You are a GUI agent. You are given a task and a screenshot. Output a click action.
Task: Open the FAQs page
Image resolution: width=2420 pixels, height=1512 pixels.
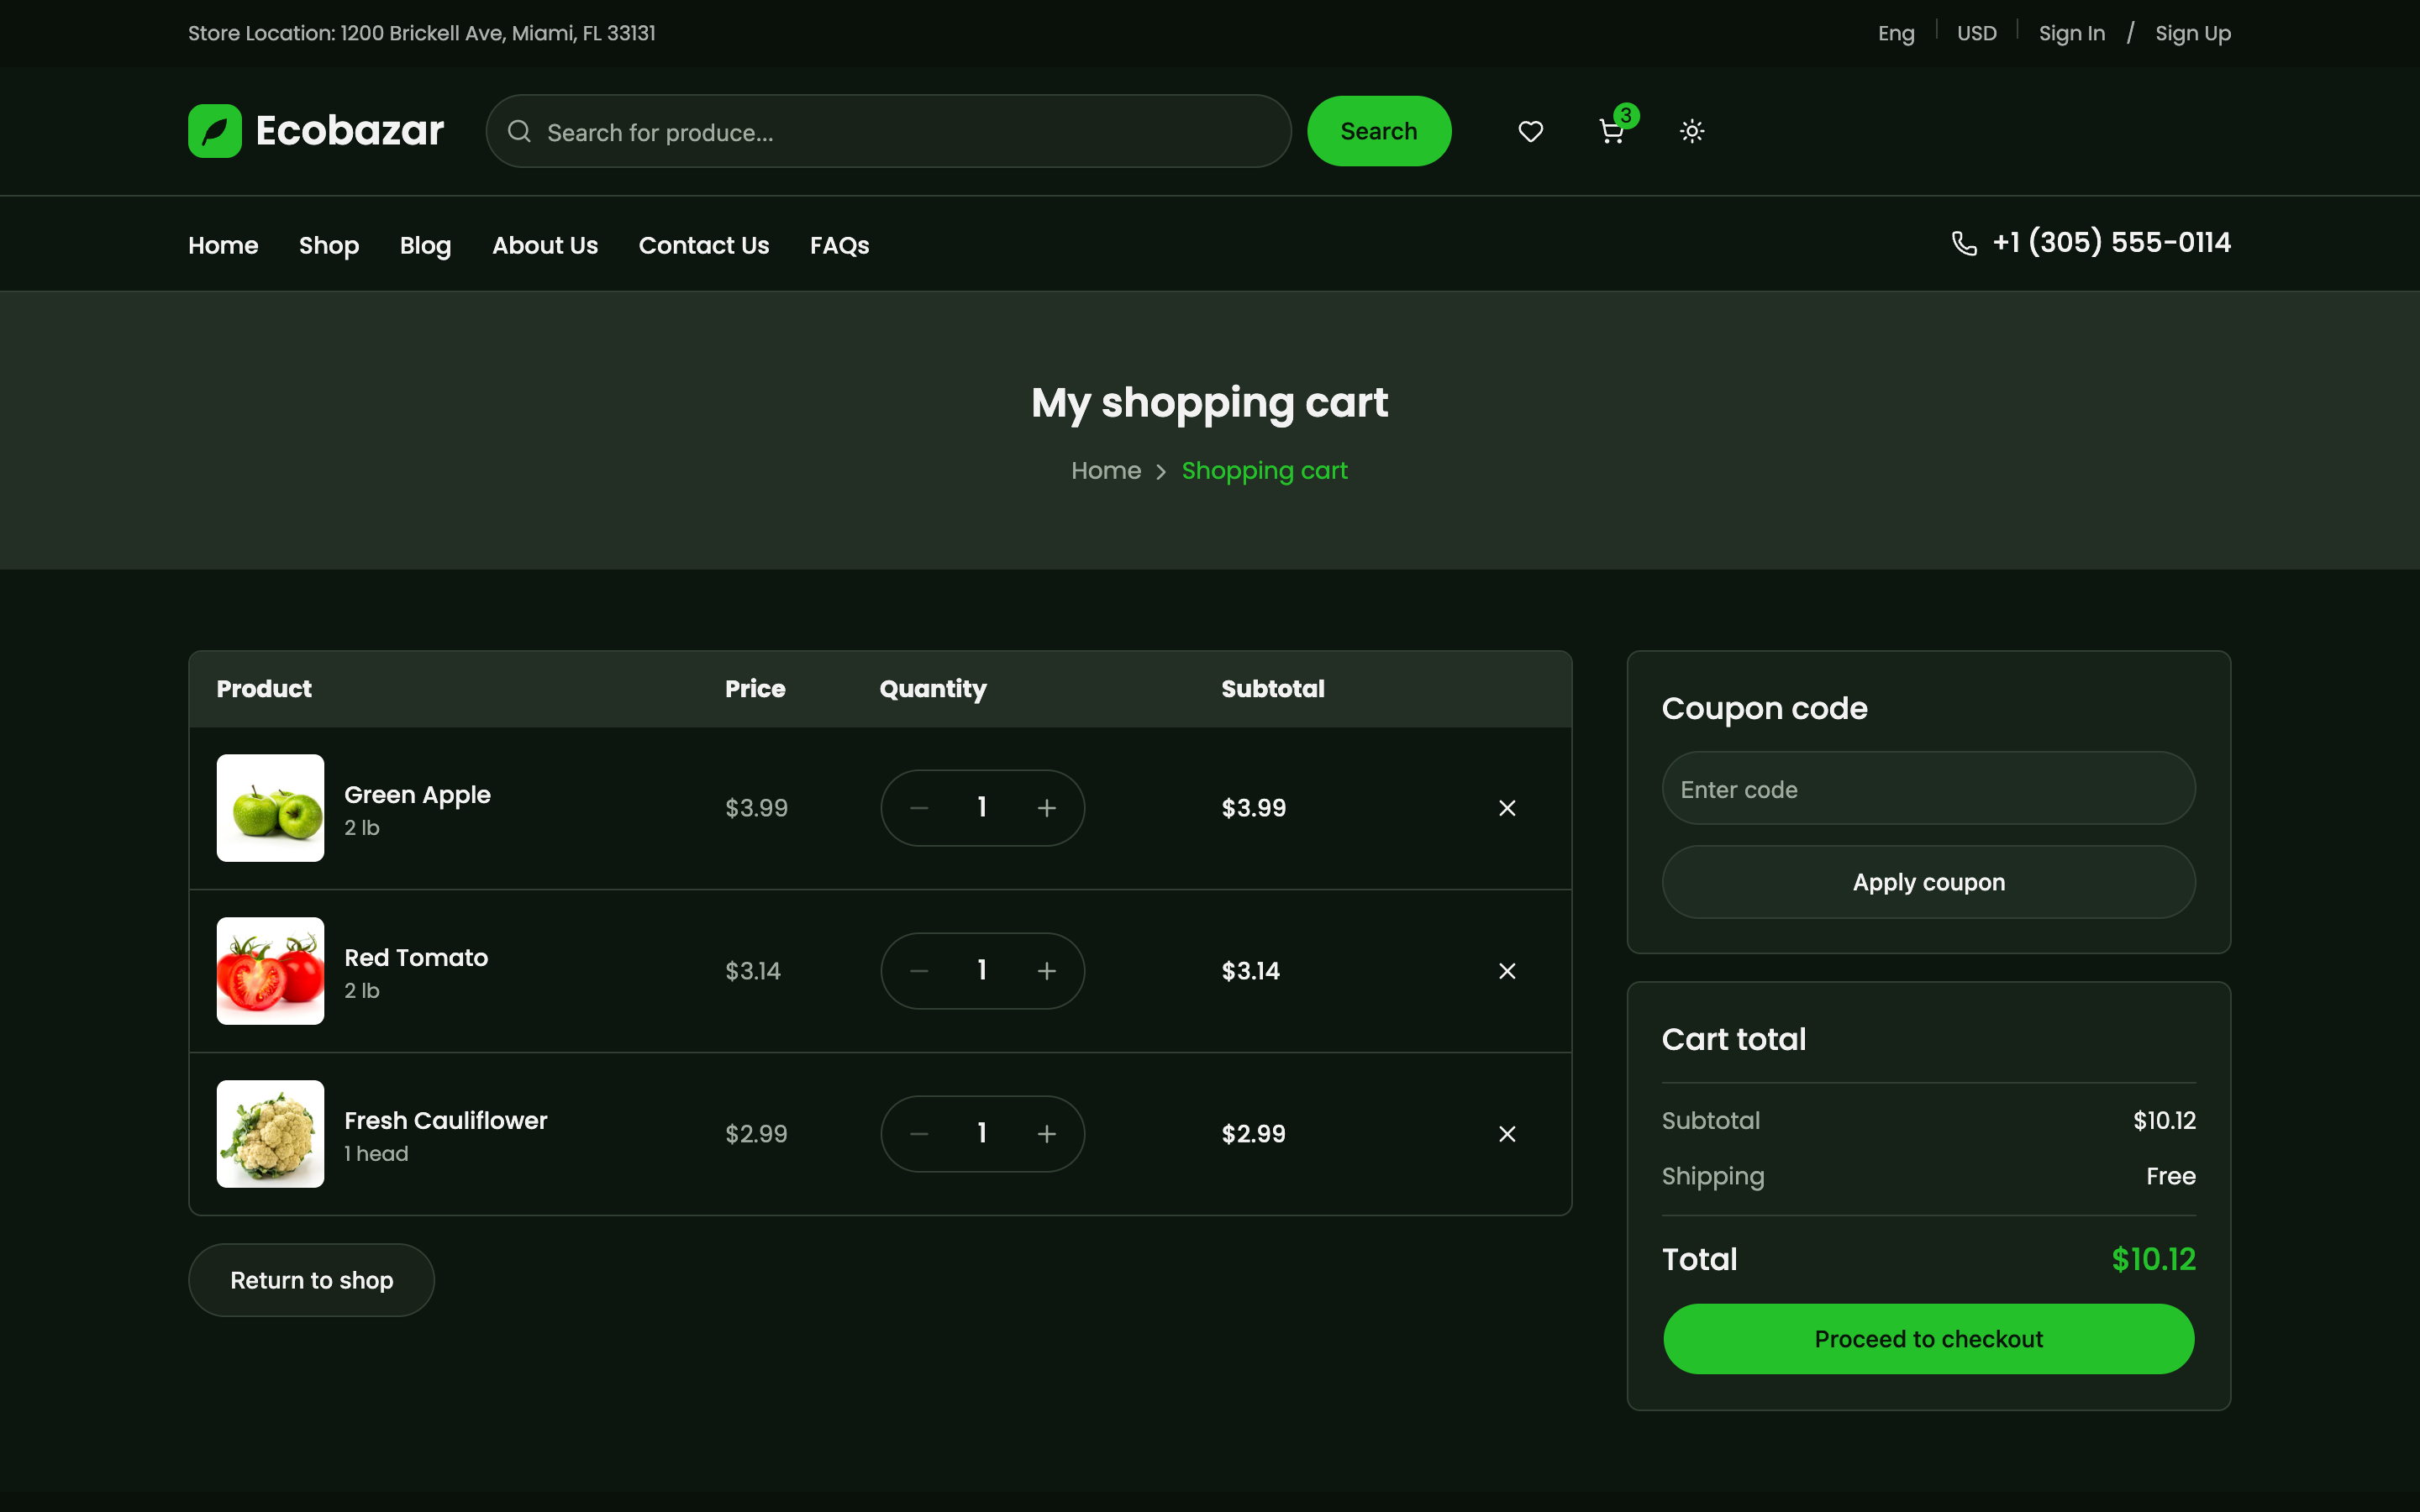(840, 245)
